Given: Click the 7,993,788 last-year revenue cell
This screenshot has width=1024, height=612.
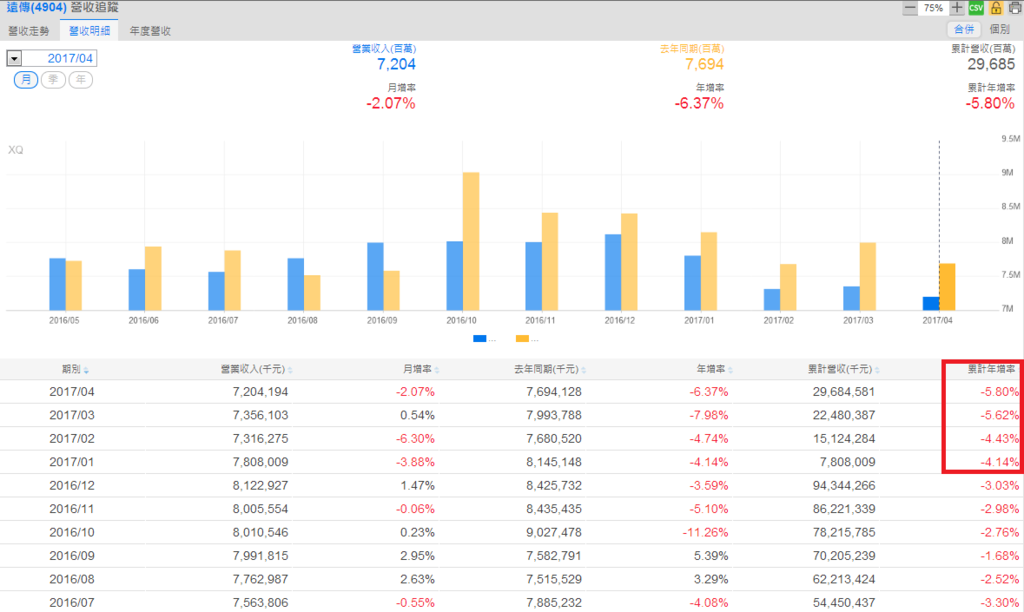Looking at the screenshot, I should pyautogui.click(x=554, y=415).
